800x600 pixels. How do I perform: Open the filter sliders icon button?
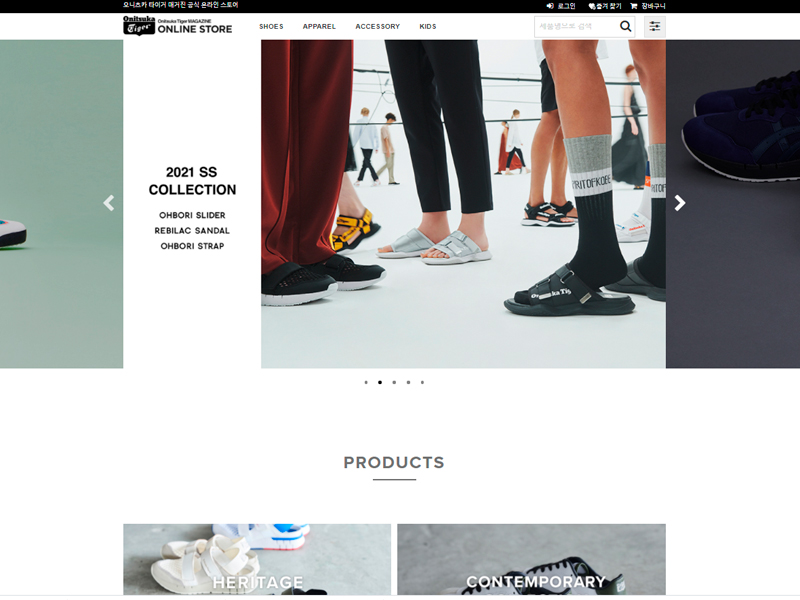point(655,27)
